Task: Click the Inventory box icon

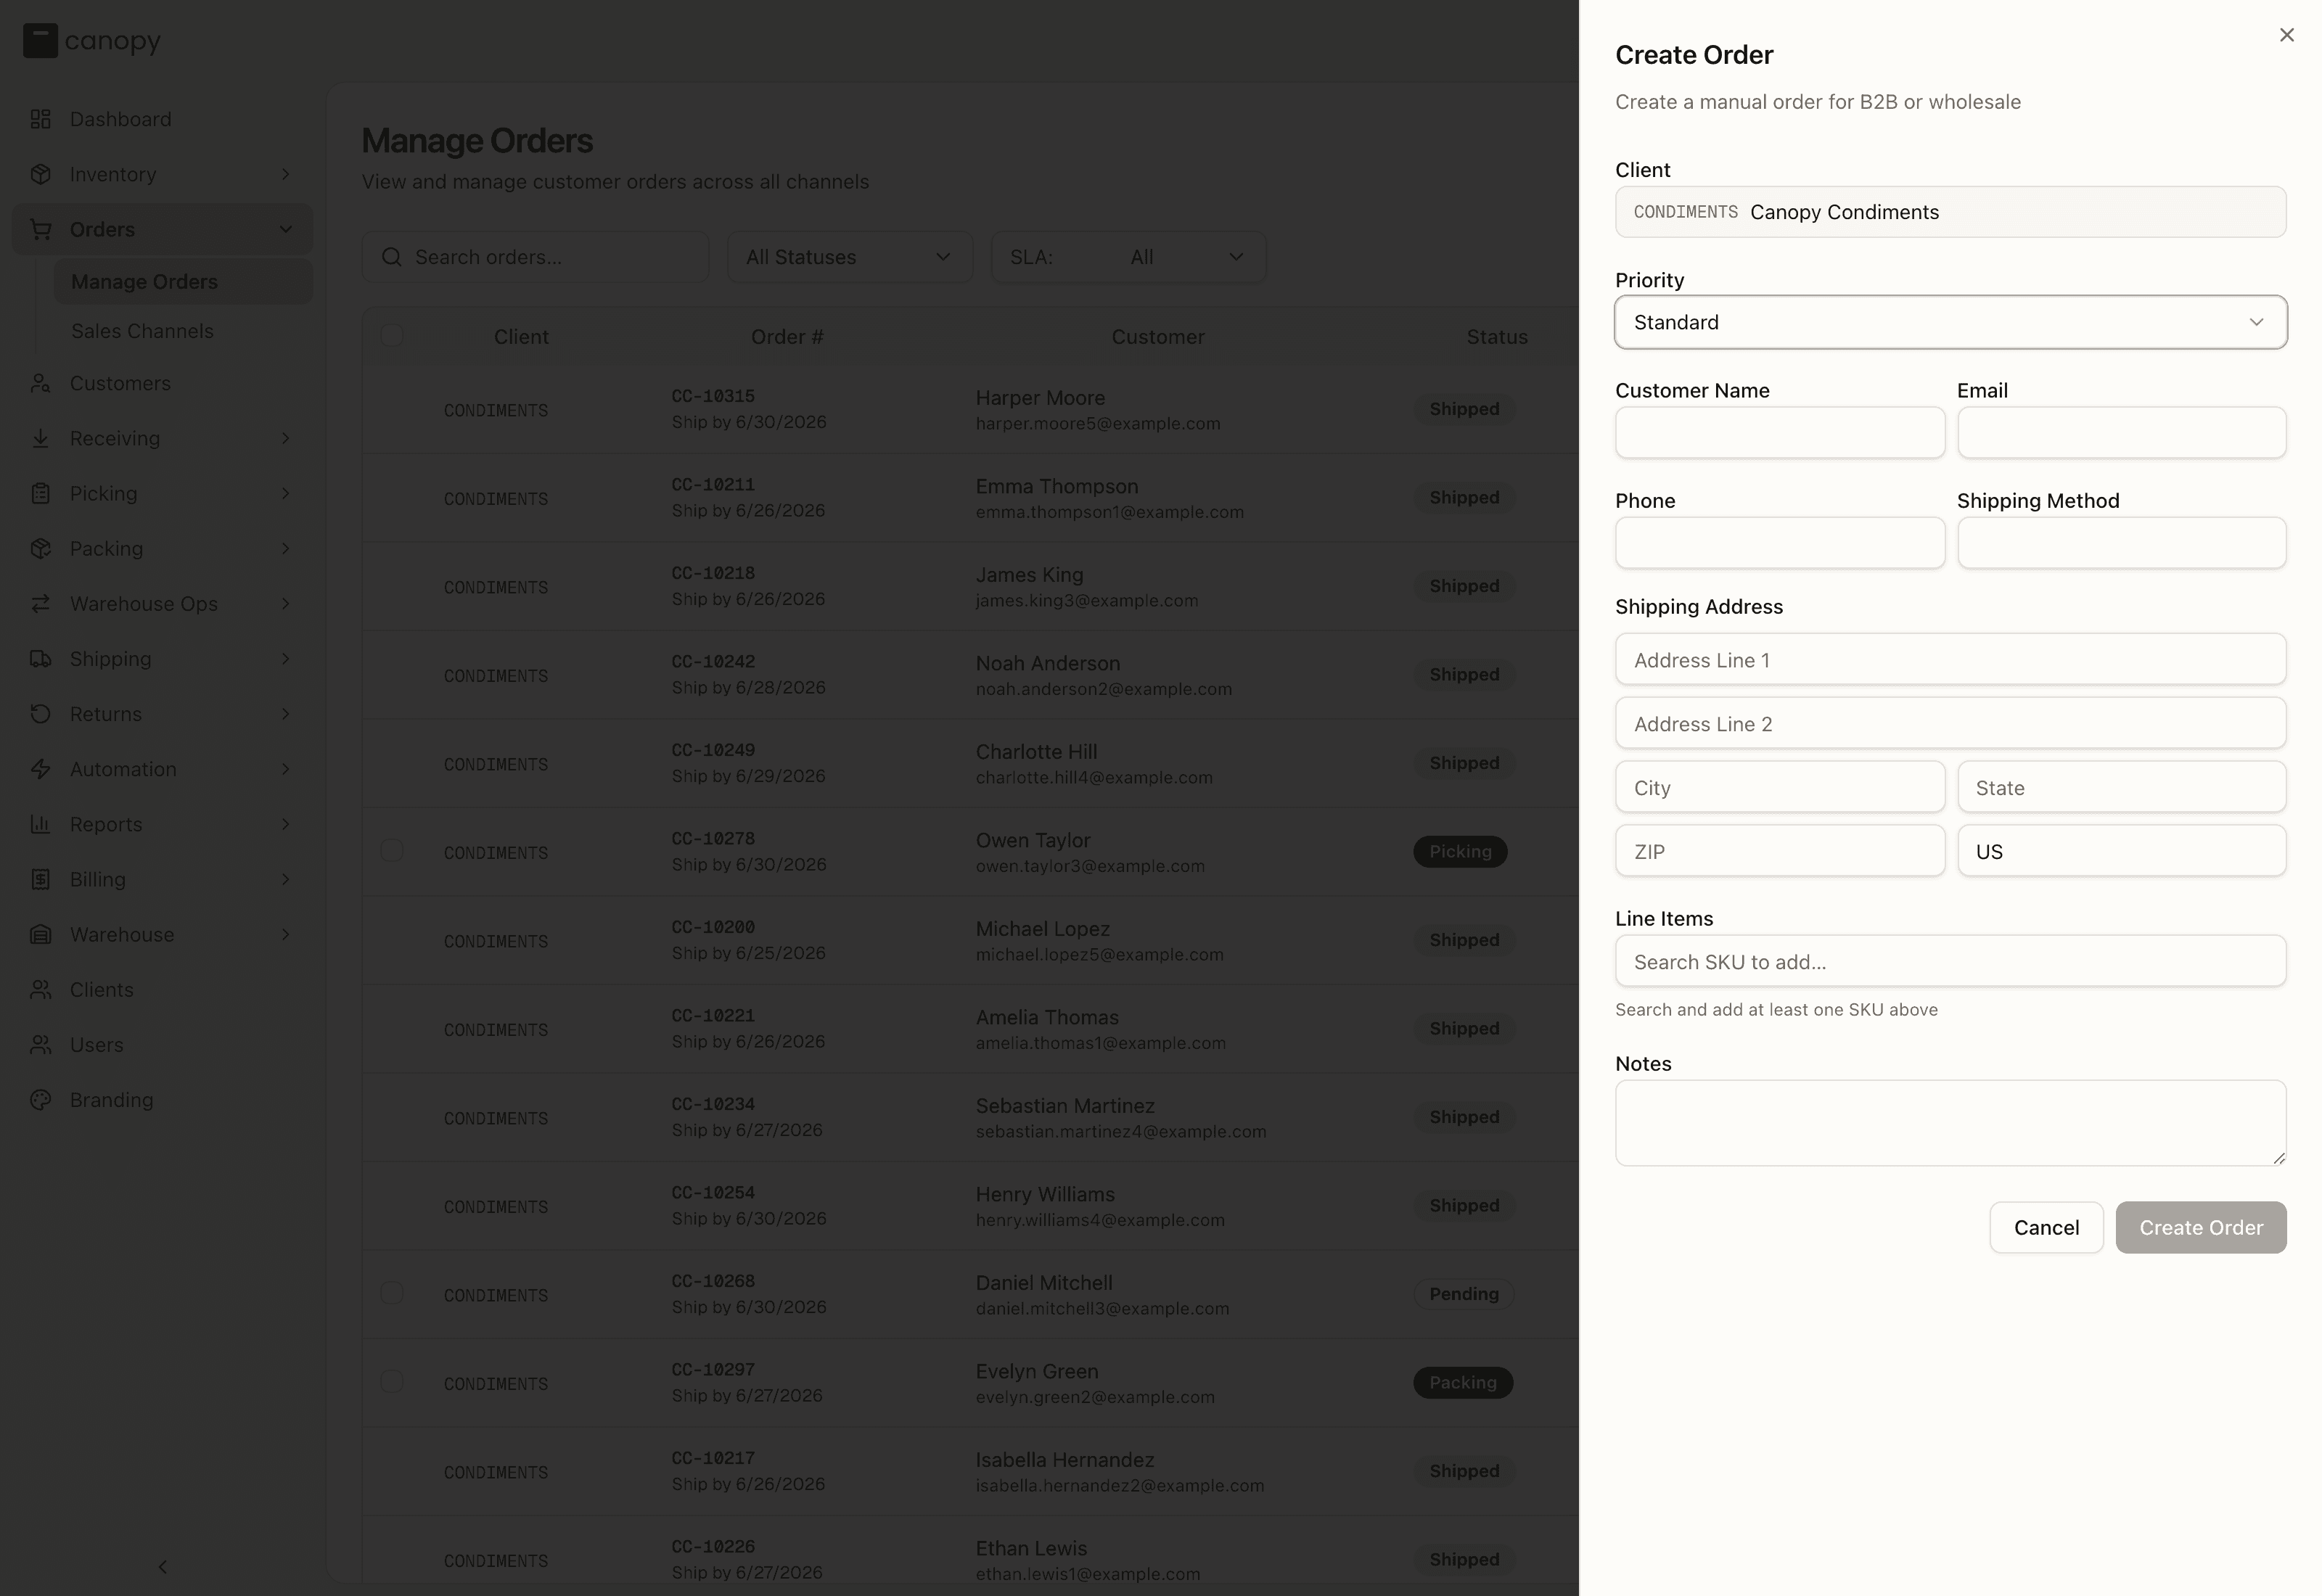Action: click(40, 174)
